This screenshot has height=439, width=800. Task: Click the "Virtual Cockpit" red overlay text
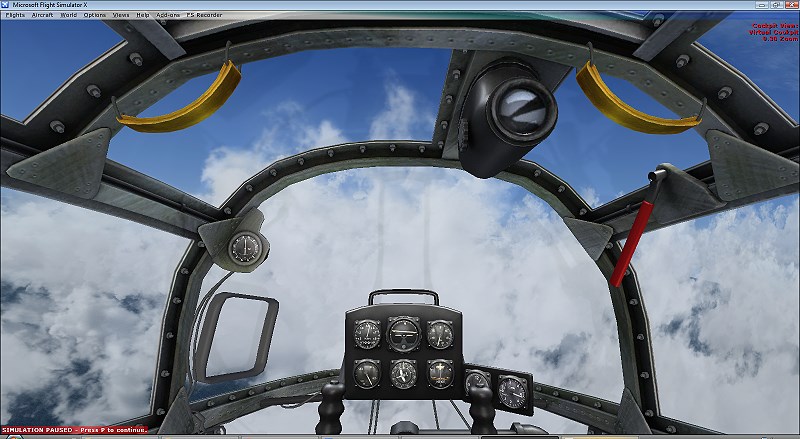[x=773, y=32]
